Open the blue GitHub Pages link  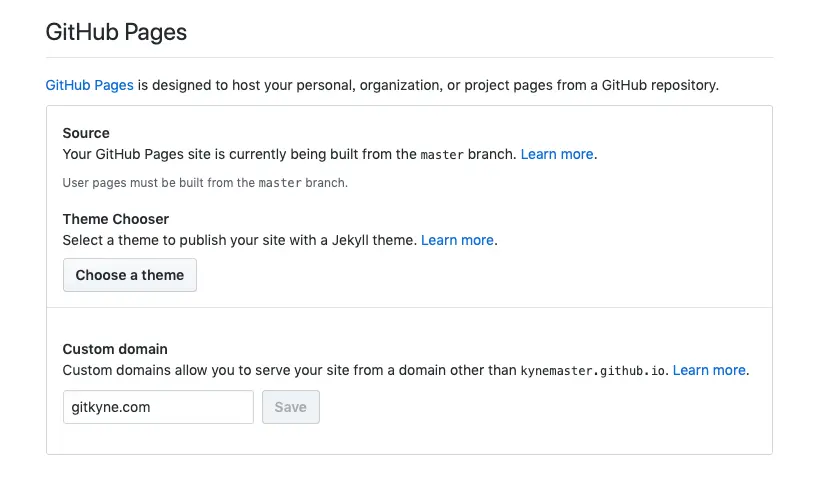(90, 85)
